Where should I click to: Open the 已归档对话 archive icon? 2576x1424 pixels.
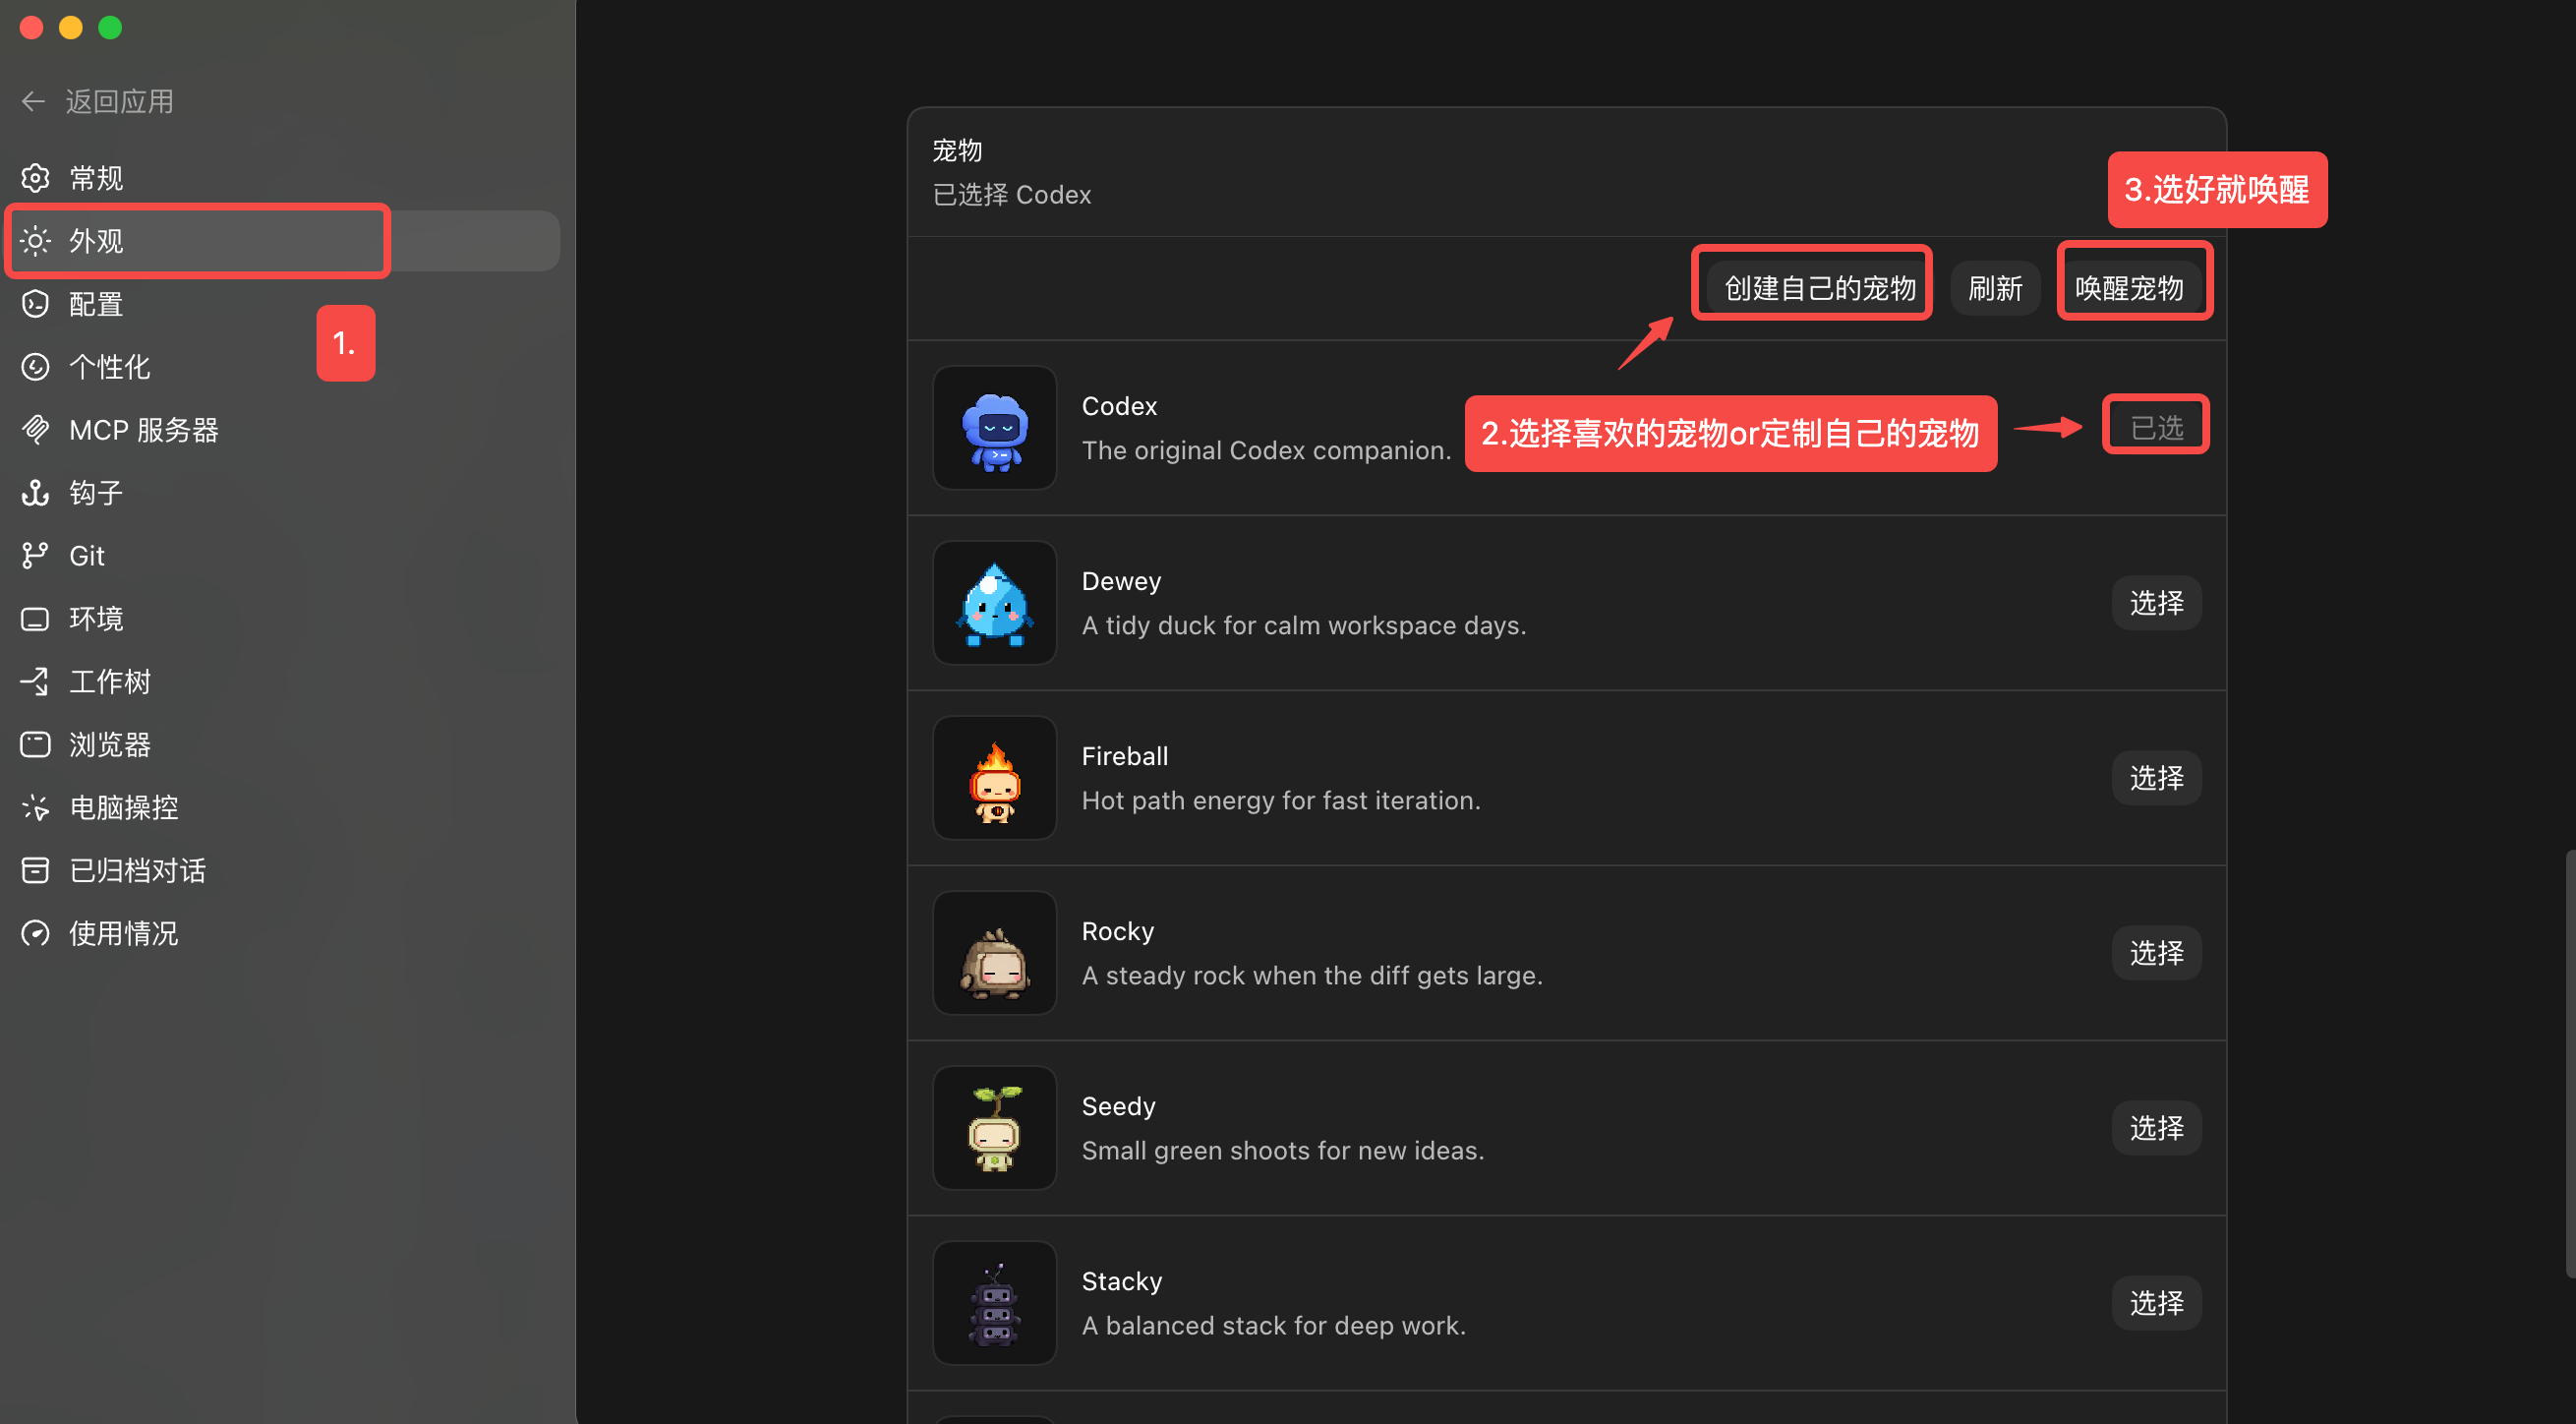[35, 871]
